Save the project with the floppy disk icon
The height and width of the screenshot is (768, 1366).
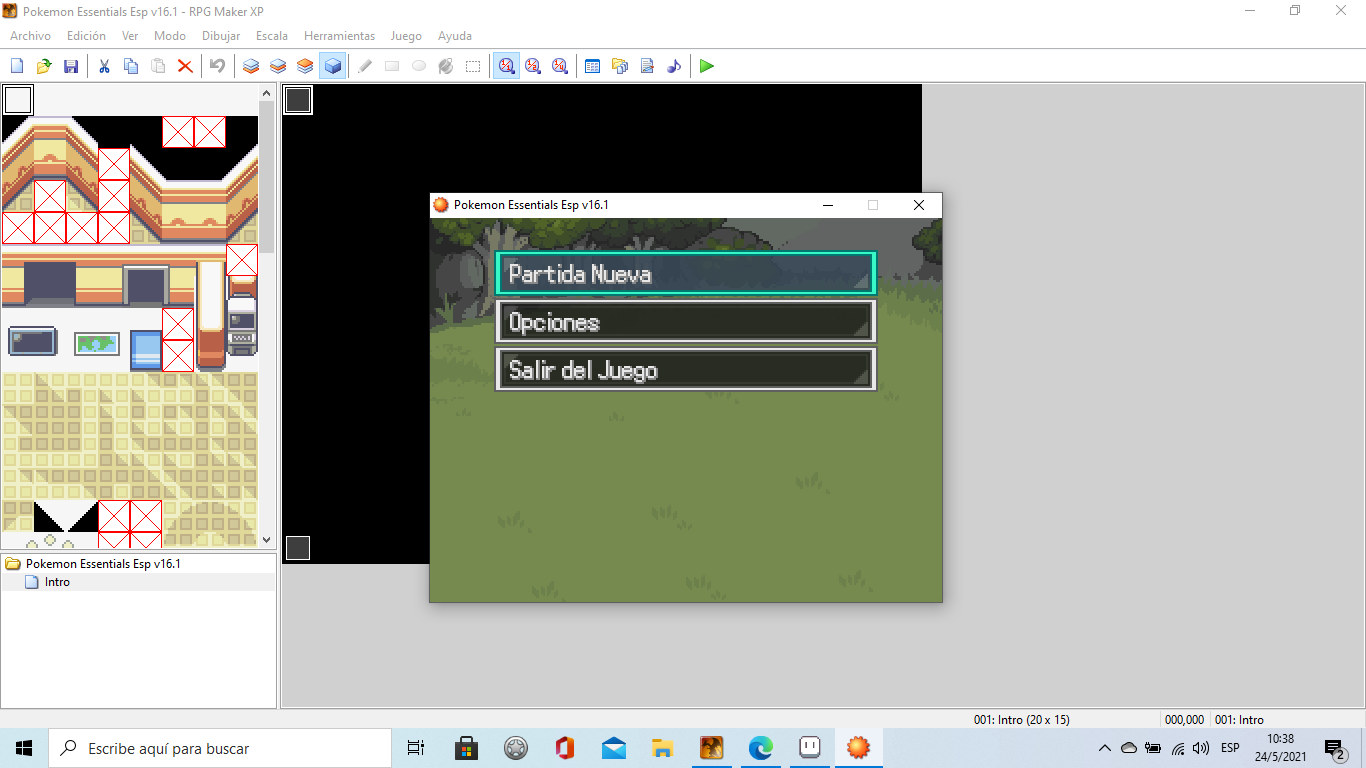click(71, 66)
